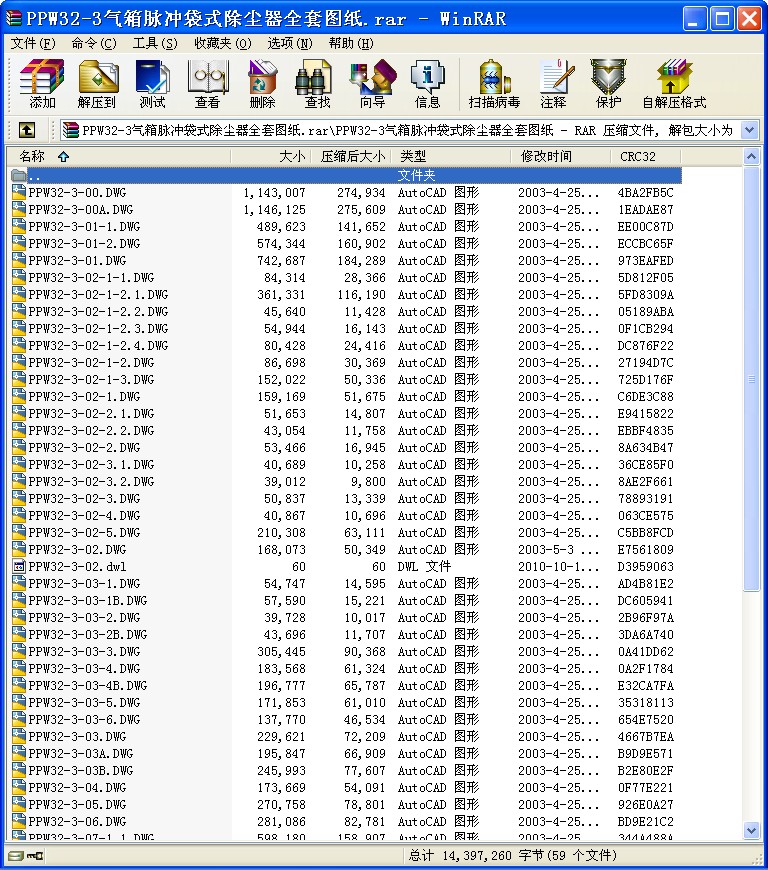Click the icon of PPW32-3-06.DWG
Viewport: 768px width, 870px height.
click(x=19, y=821)
